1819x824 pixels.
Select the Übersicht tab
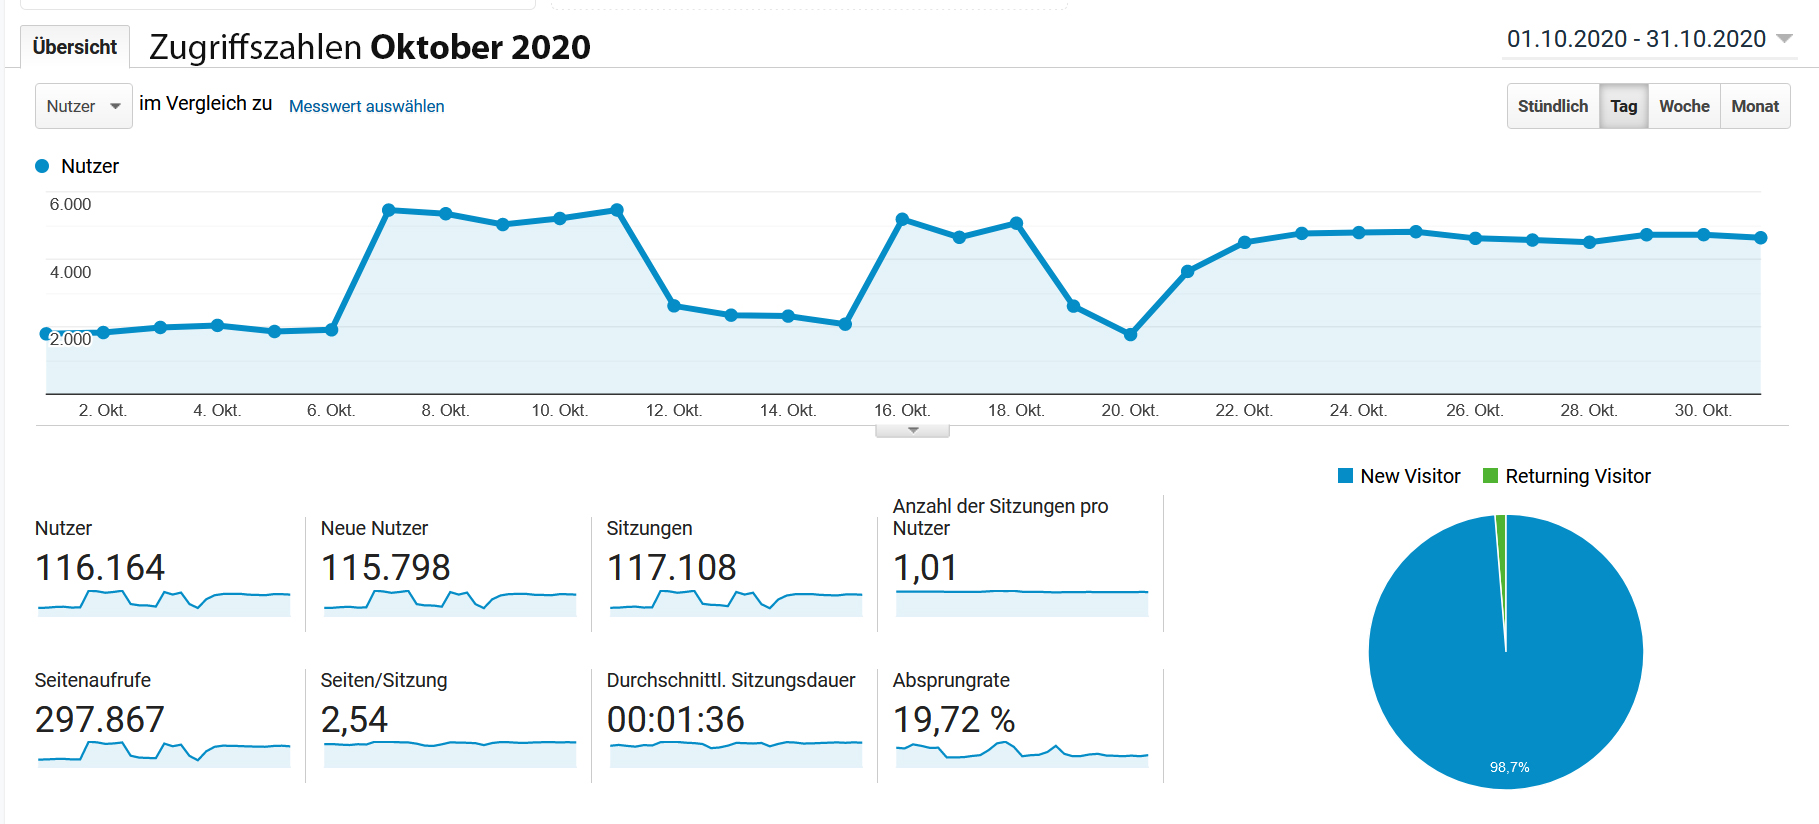75,47
